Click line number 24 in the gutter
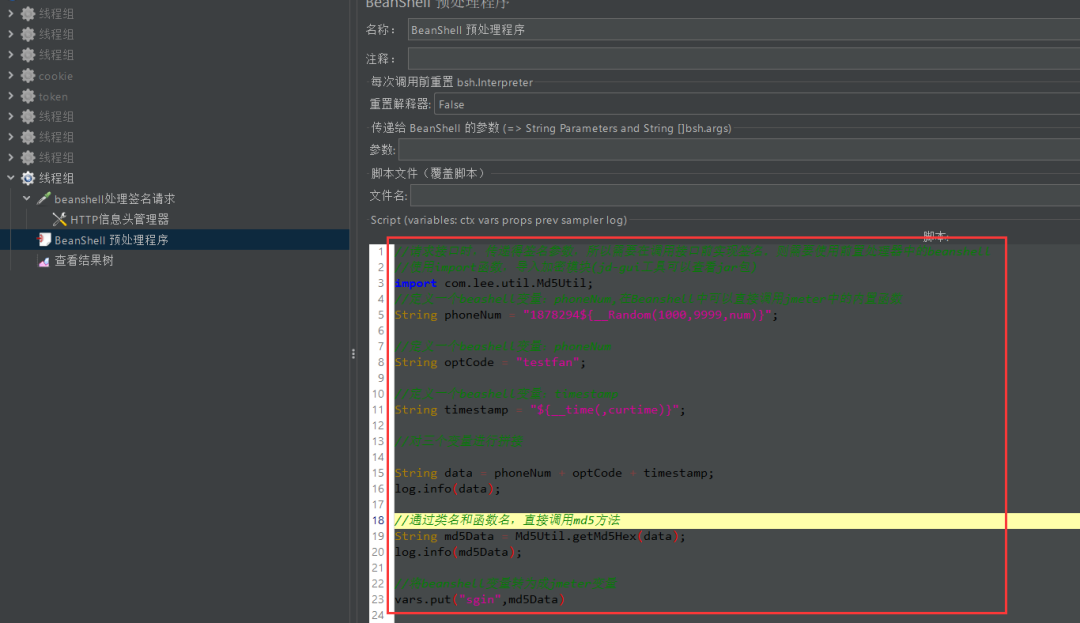 click(x=377, y=615)
